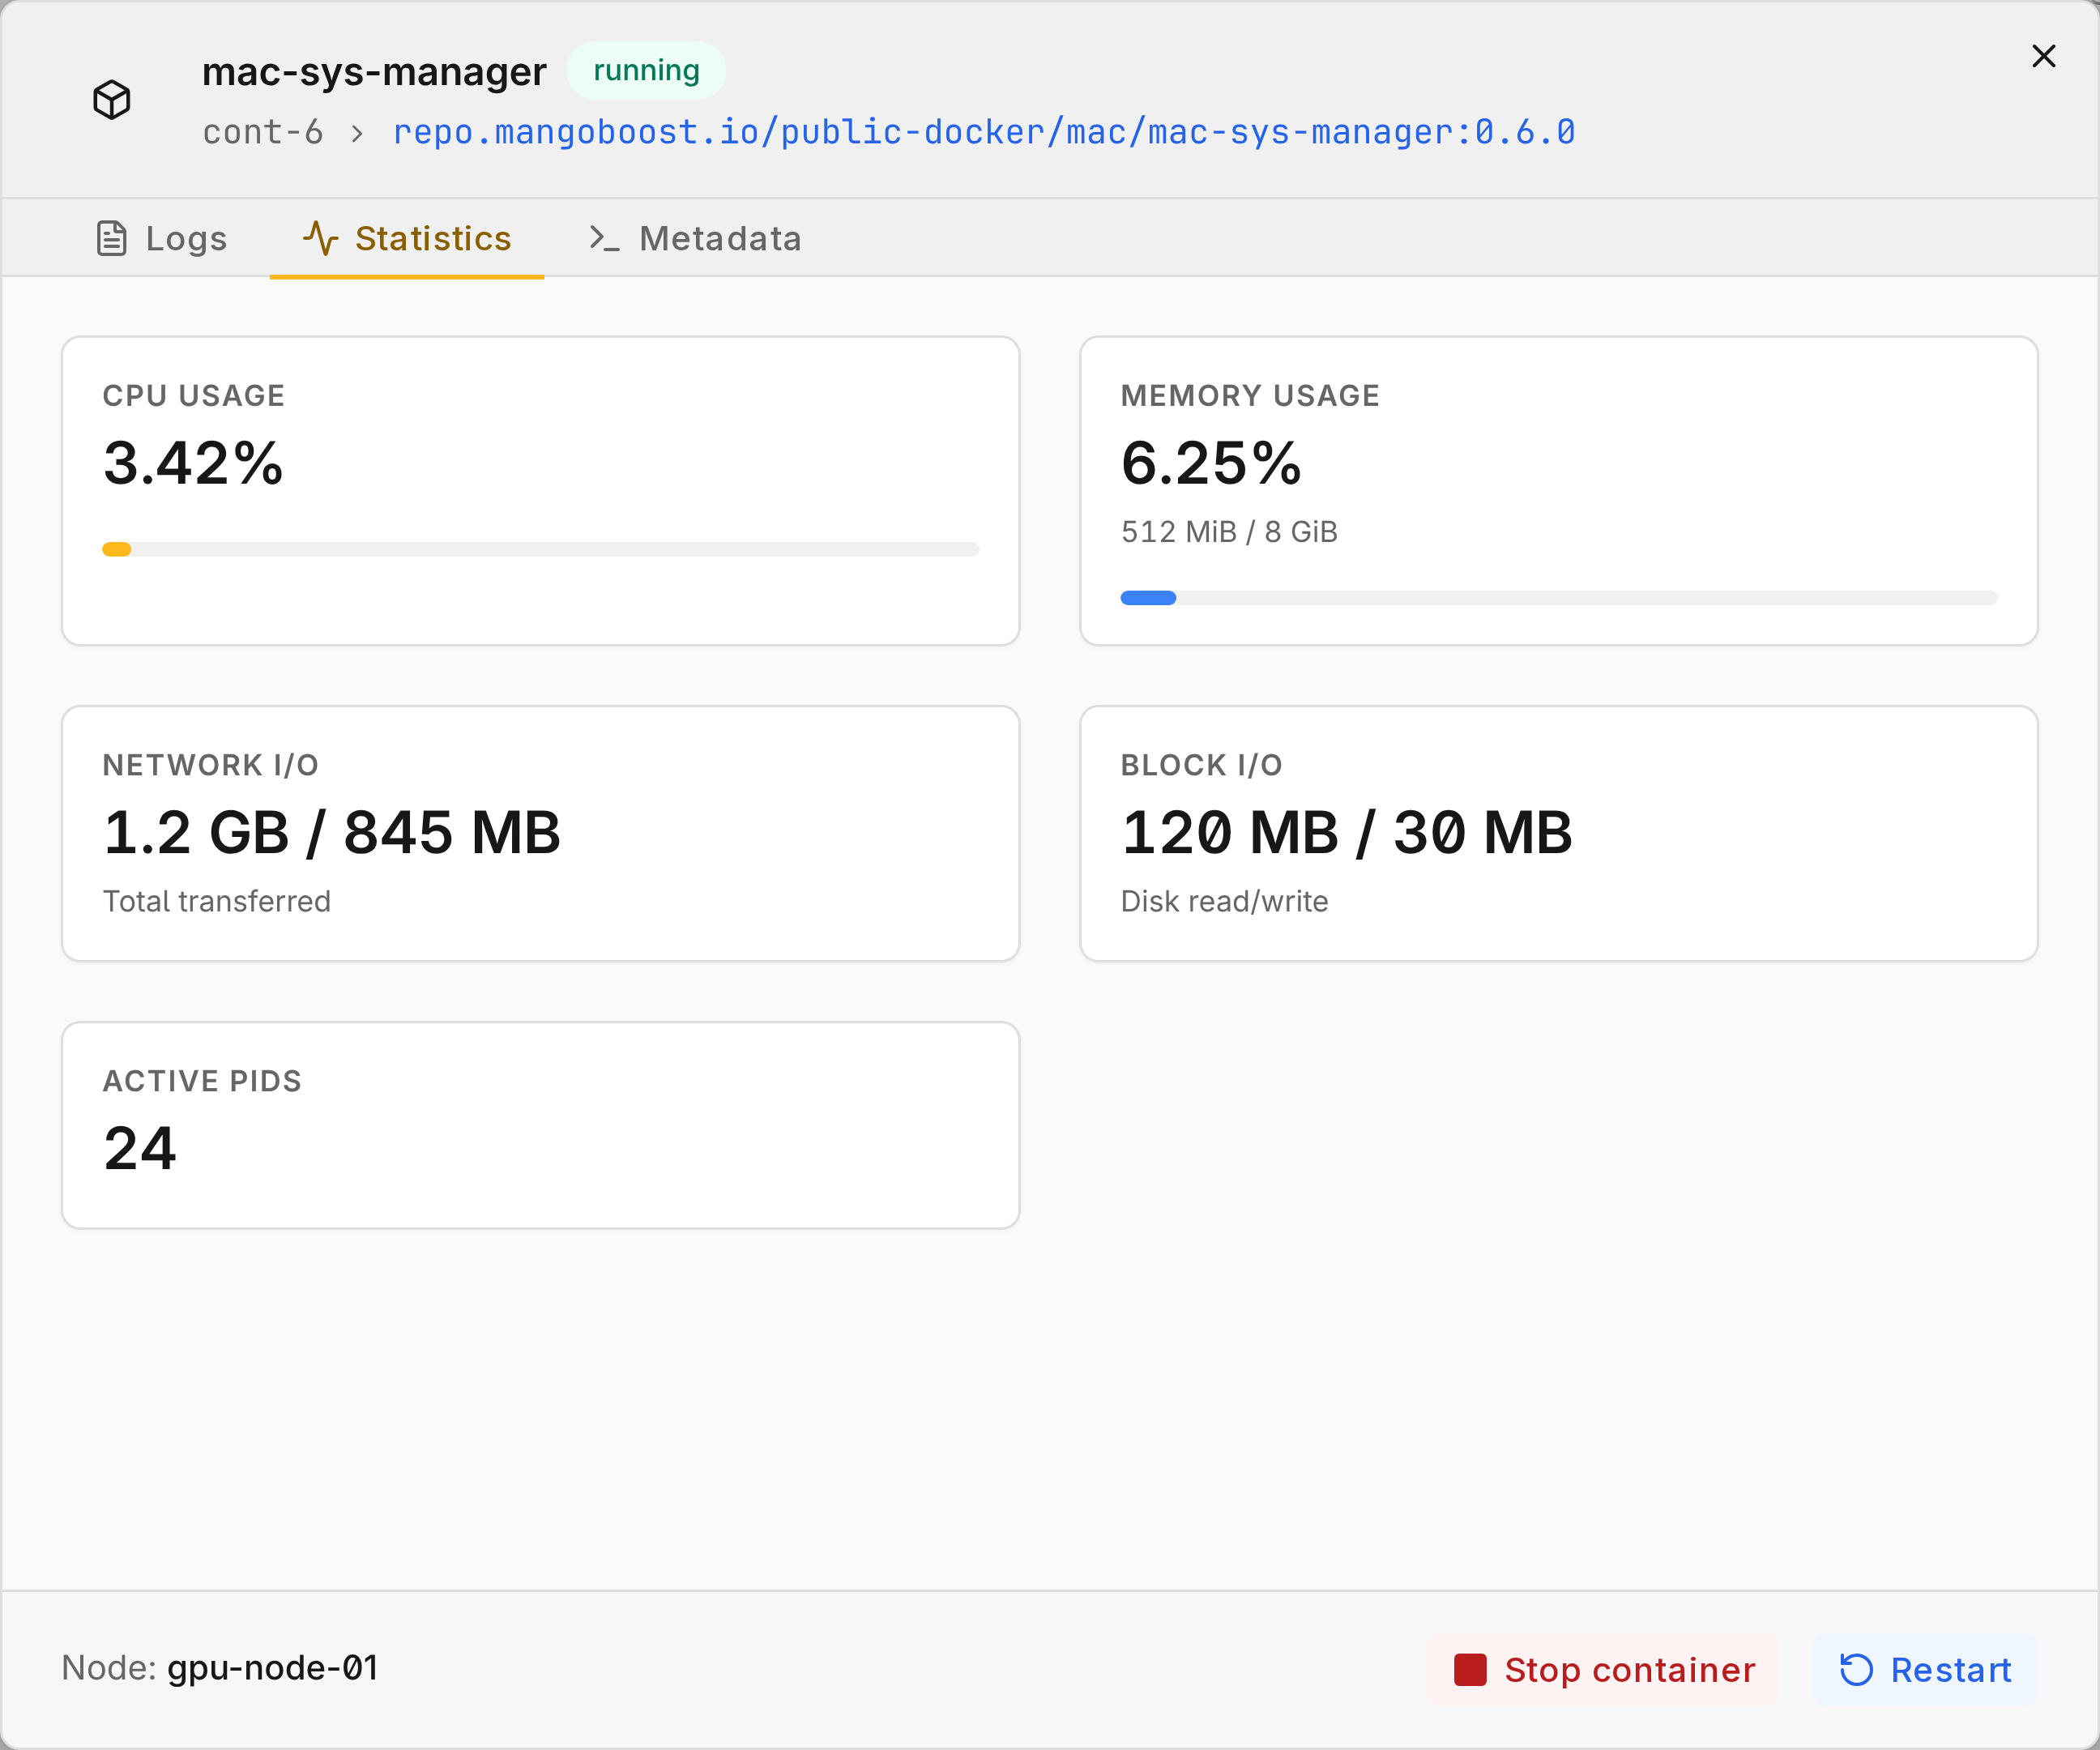2100x1750 pixels.
Task: Click the red stop square icon
Action: pos(1470,1670)
